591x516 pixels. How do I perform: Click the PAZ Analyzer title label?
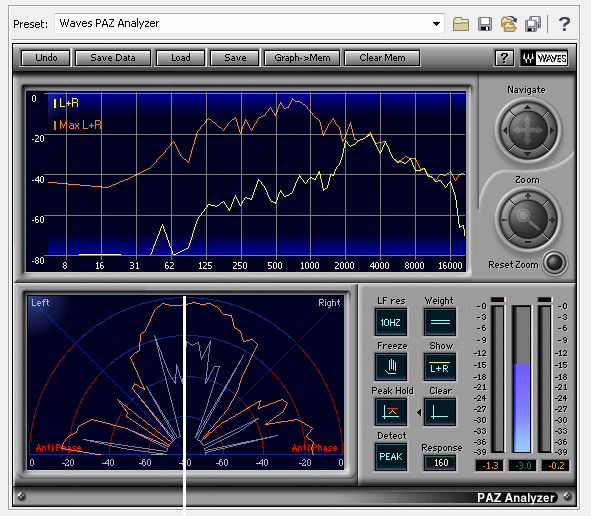[516, 498]
